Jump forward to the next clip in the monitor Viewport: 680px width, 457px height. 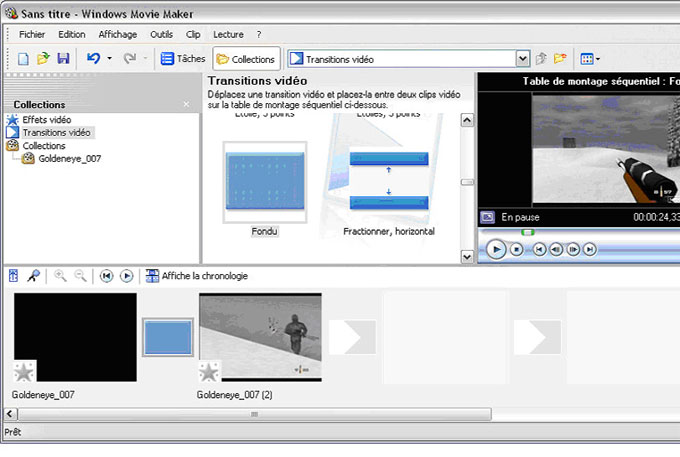590,249
